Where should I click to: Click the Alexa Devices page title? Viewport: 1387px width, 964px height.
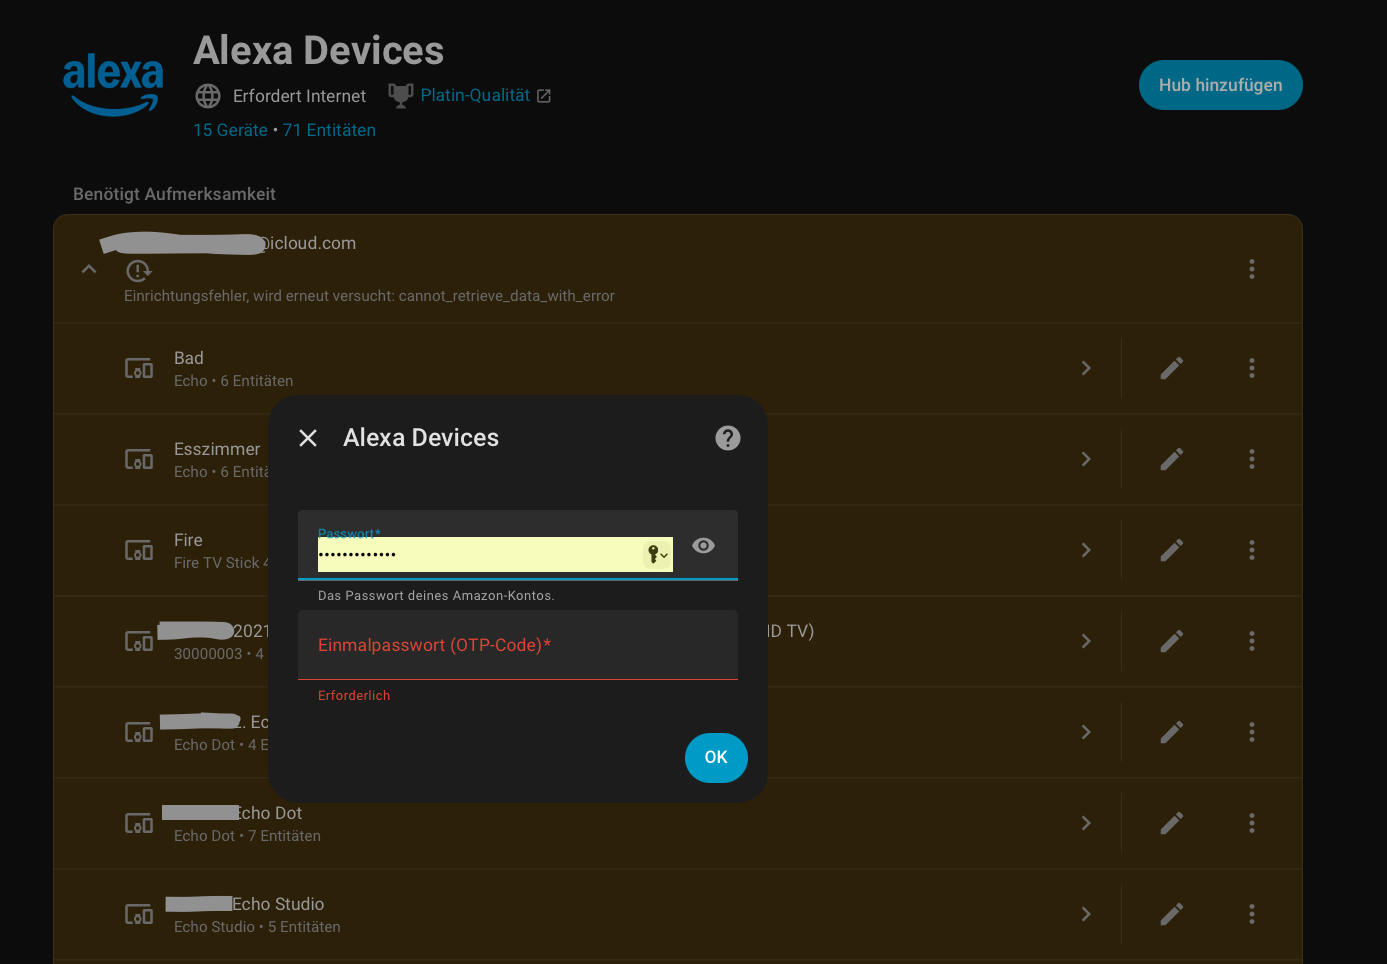tap(319, 51)
